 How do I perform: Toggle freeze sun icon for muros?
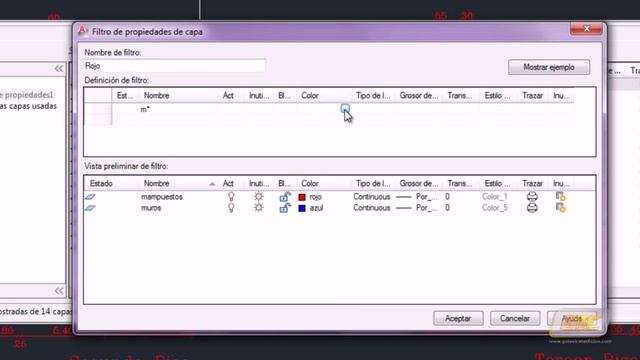(x=258, y=208)
